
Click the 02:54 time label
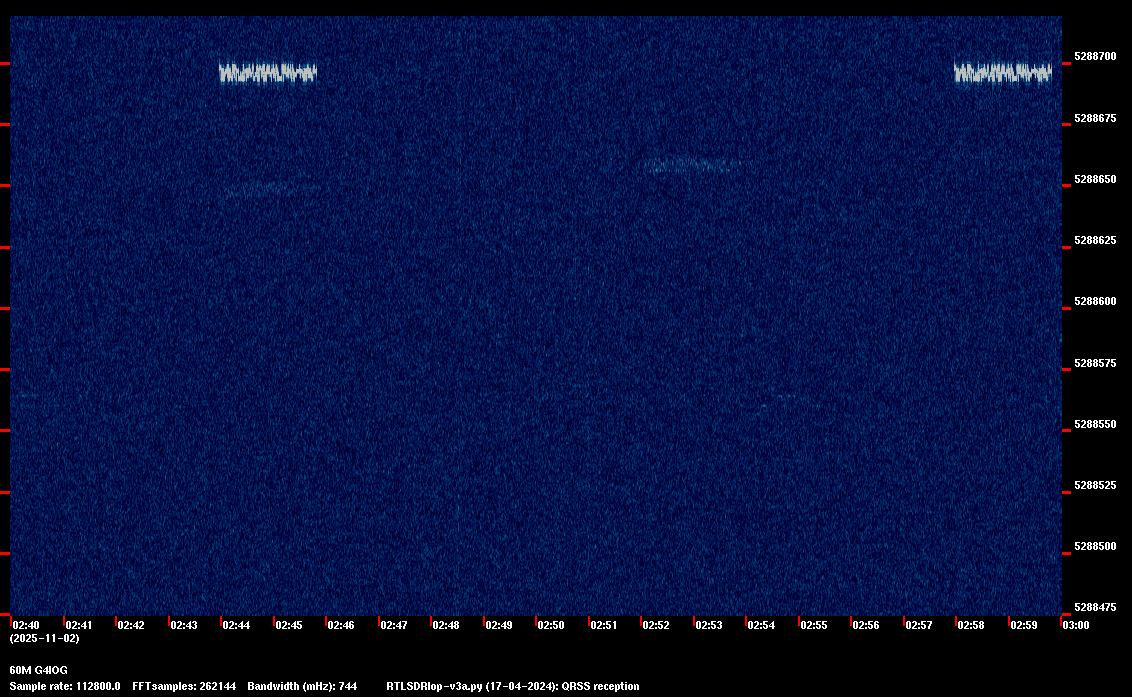pyautogui.click(x=761, y=625)
